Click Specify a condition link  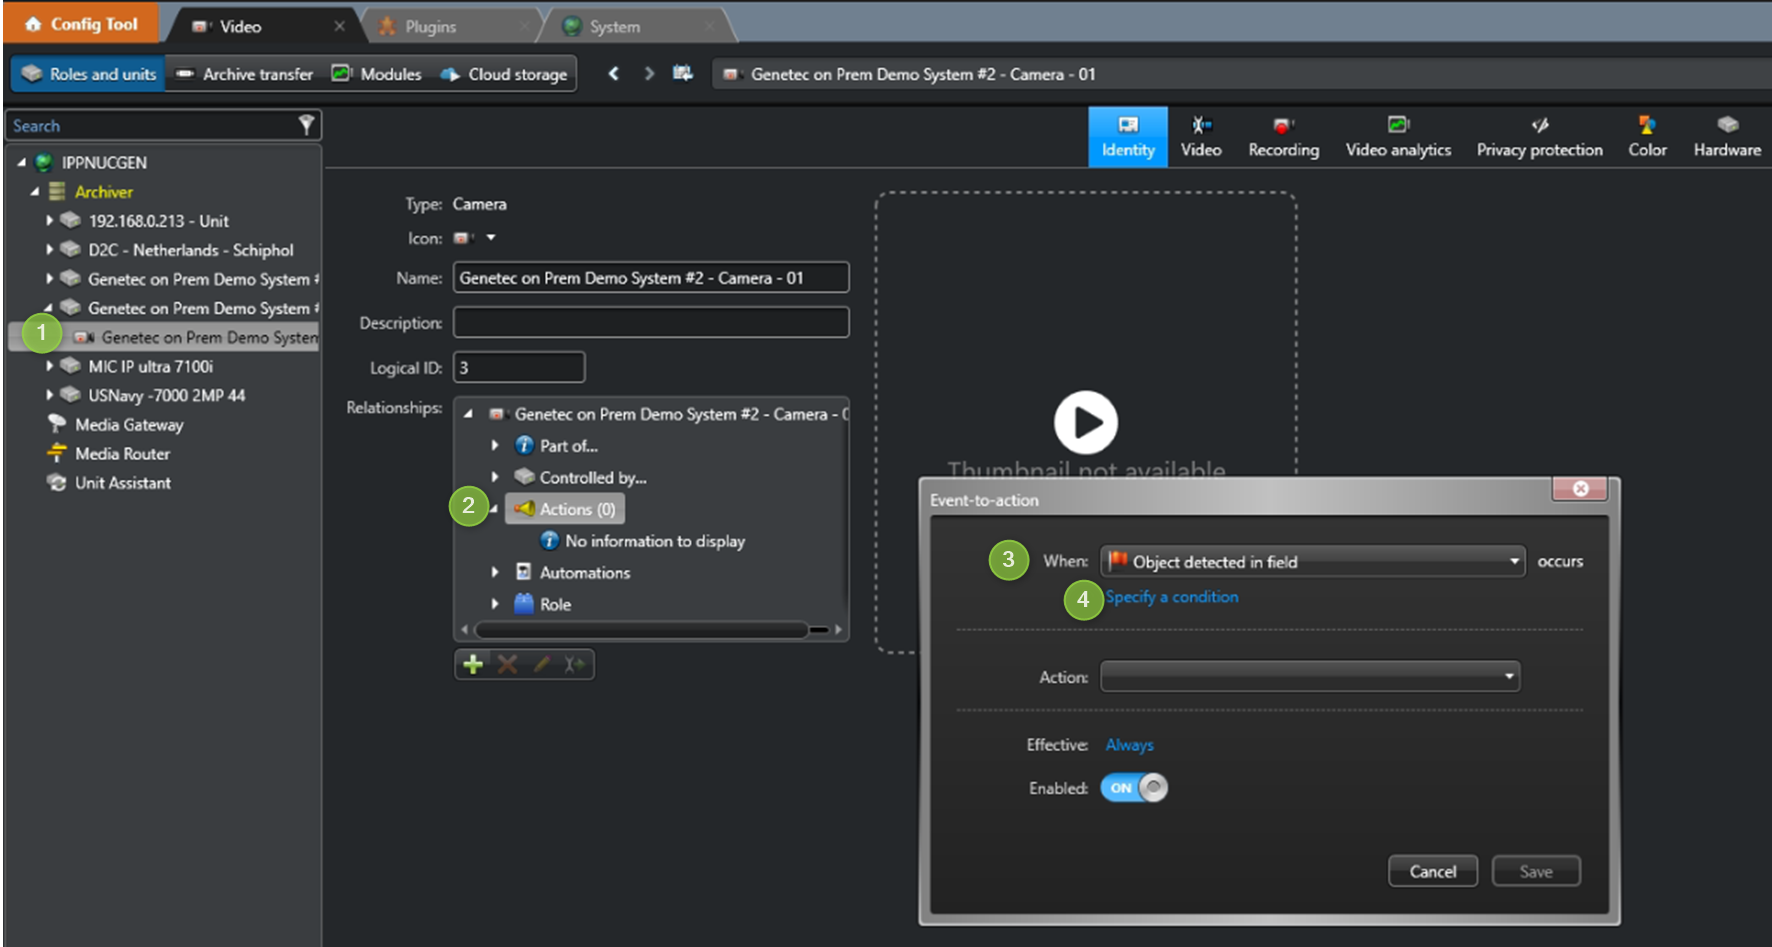click(1171, 597)
